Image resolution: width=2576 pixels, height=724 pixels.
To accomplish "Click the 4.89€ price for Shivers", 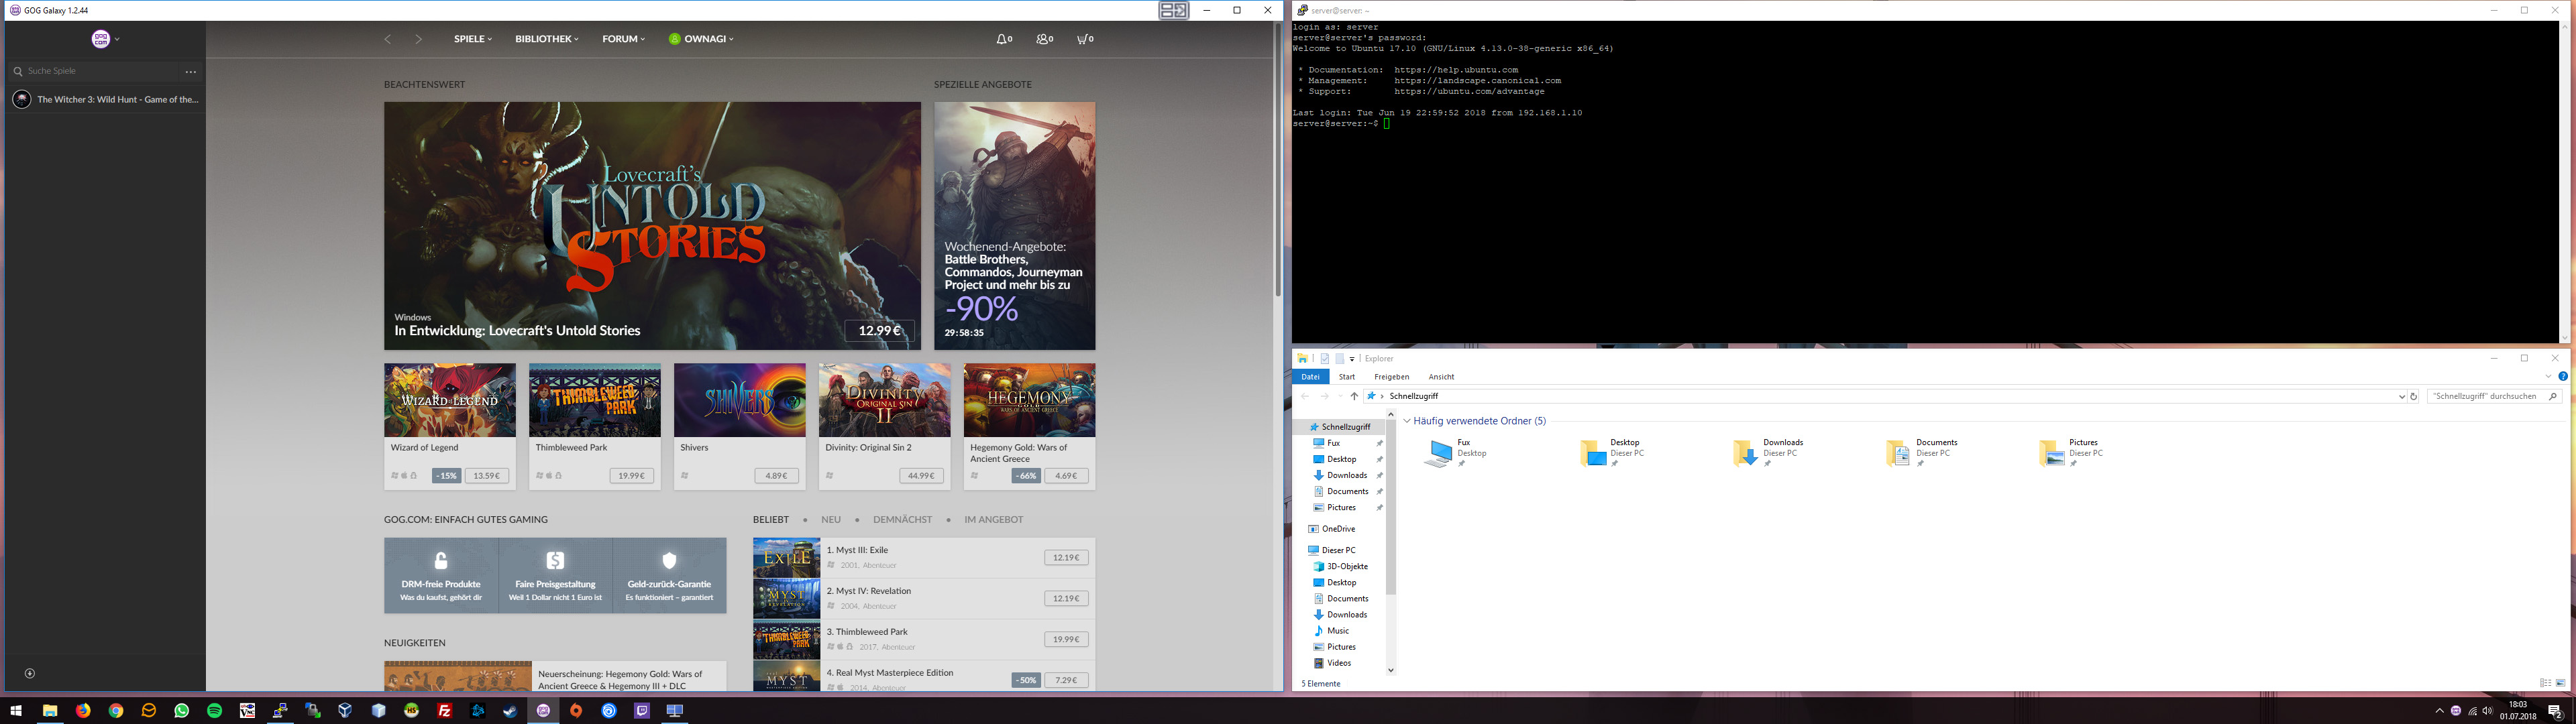I will pos(776,476).
